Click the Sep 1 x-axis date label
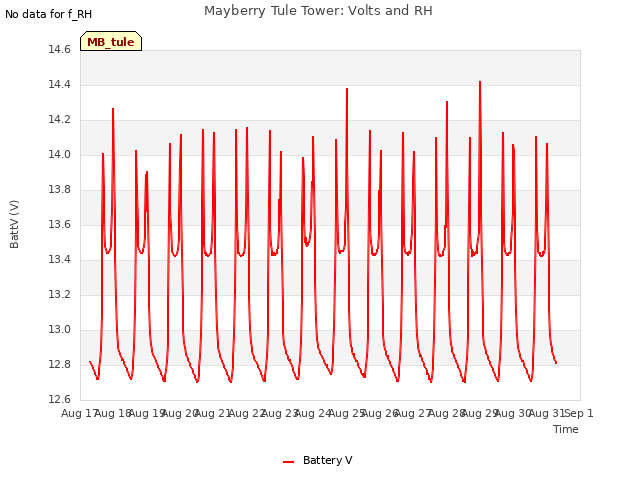 click(579, 413)
